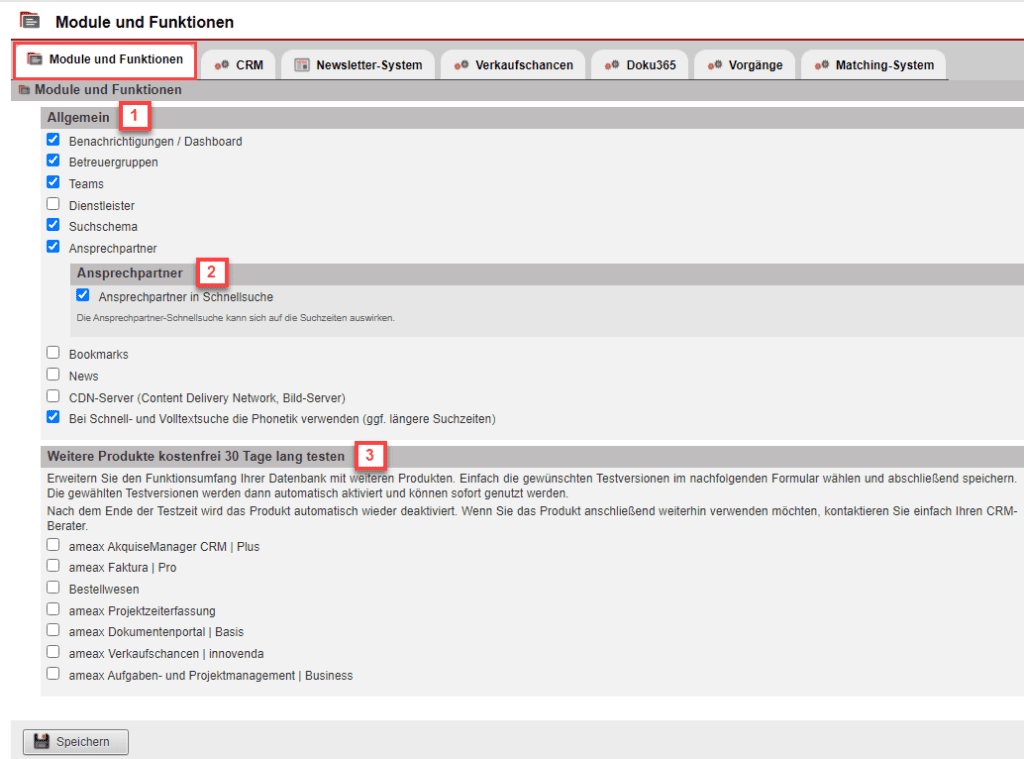Click the red folder icon beside page title
Viewport: 1024px width, 759px height.
(x=30, y=20)
